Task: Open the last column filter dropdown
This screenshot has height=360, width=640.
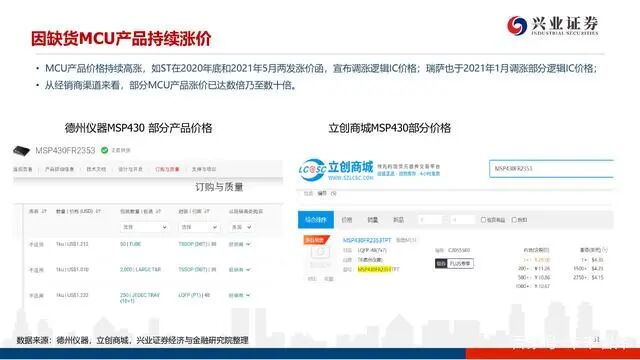Action: point(241,227)
